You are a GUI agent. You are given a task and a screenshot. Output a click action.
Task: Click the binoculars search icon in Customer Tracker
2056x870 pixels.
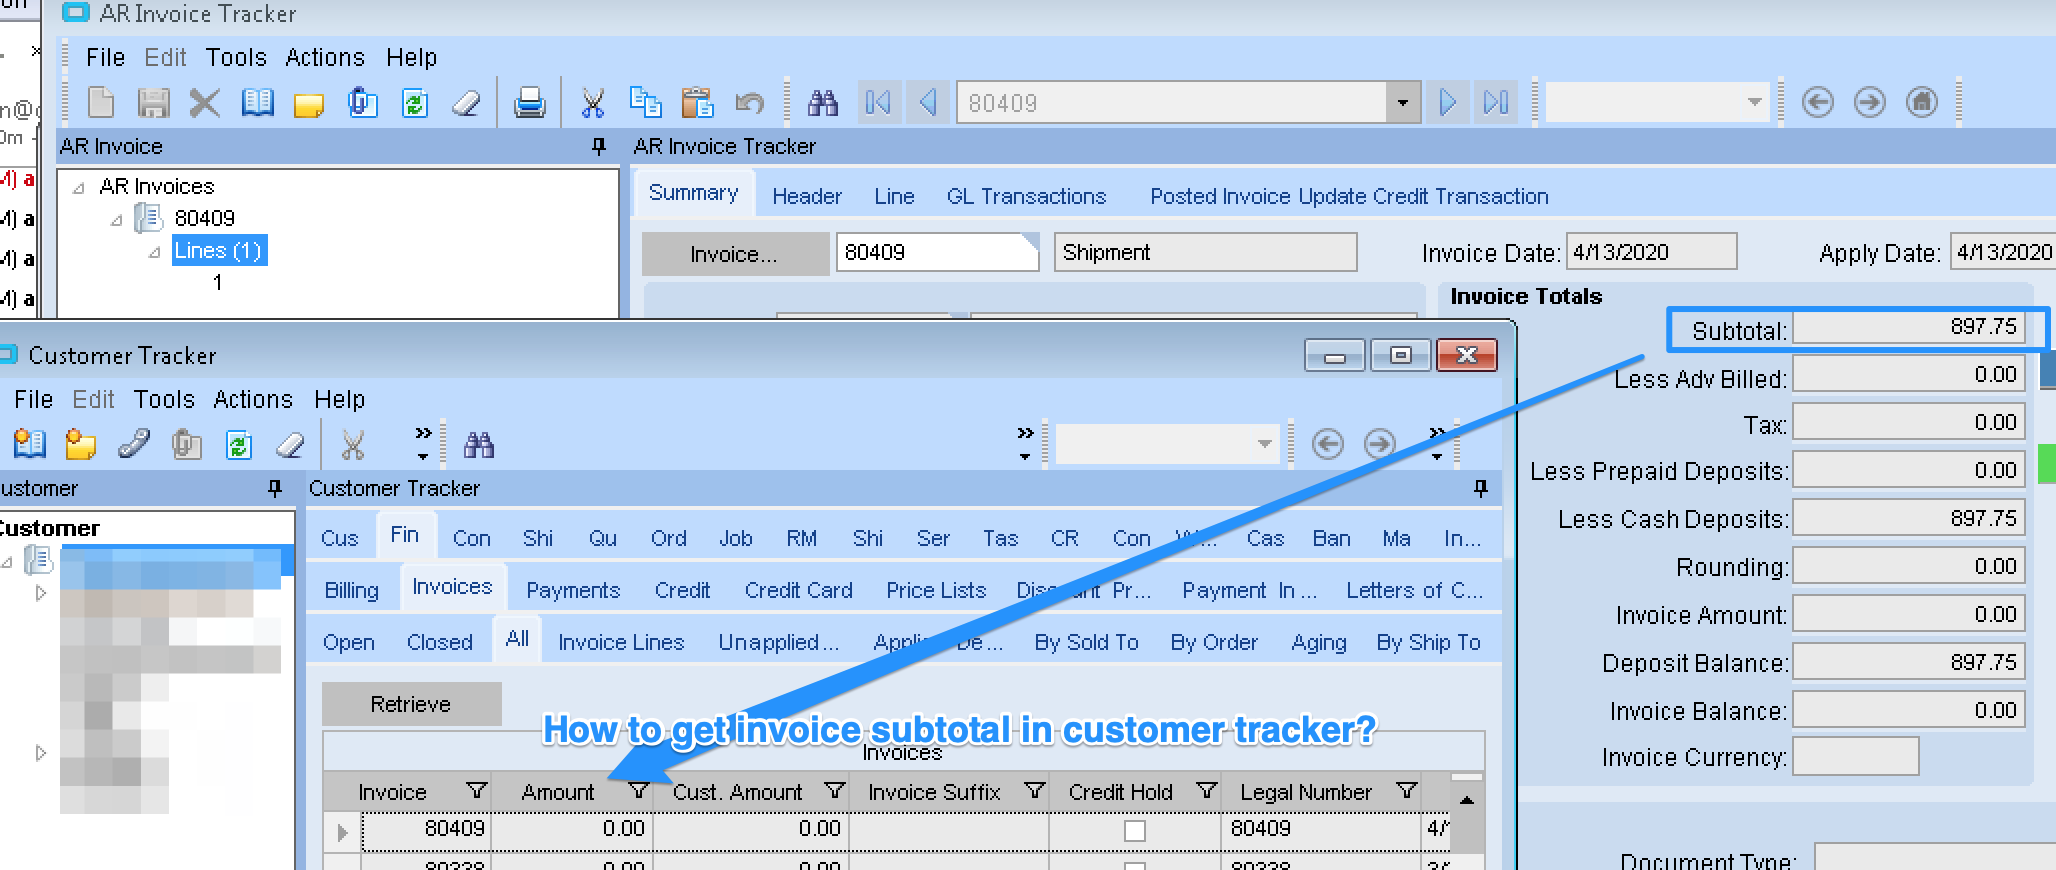pos(479,444)
